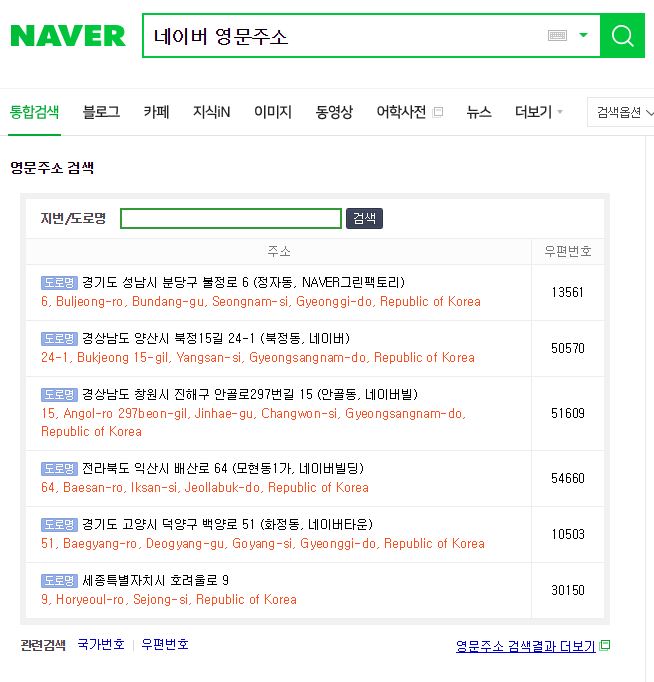
Task: Click the new-window icon beside 어학사전
Action: [x=438, y=112]
